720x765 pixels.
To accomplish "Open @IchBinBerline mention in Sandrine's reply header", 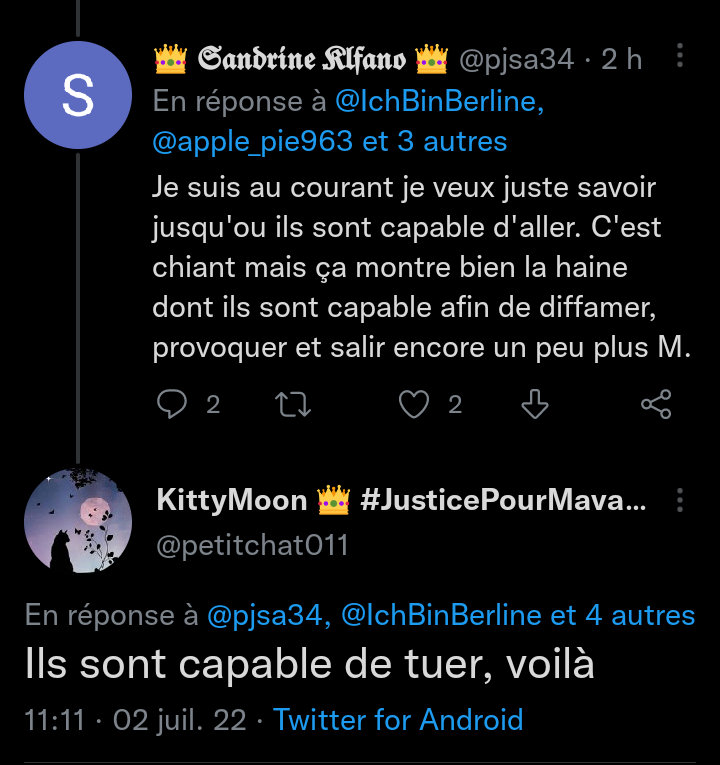I will (440, 102).
